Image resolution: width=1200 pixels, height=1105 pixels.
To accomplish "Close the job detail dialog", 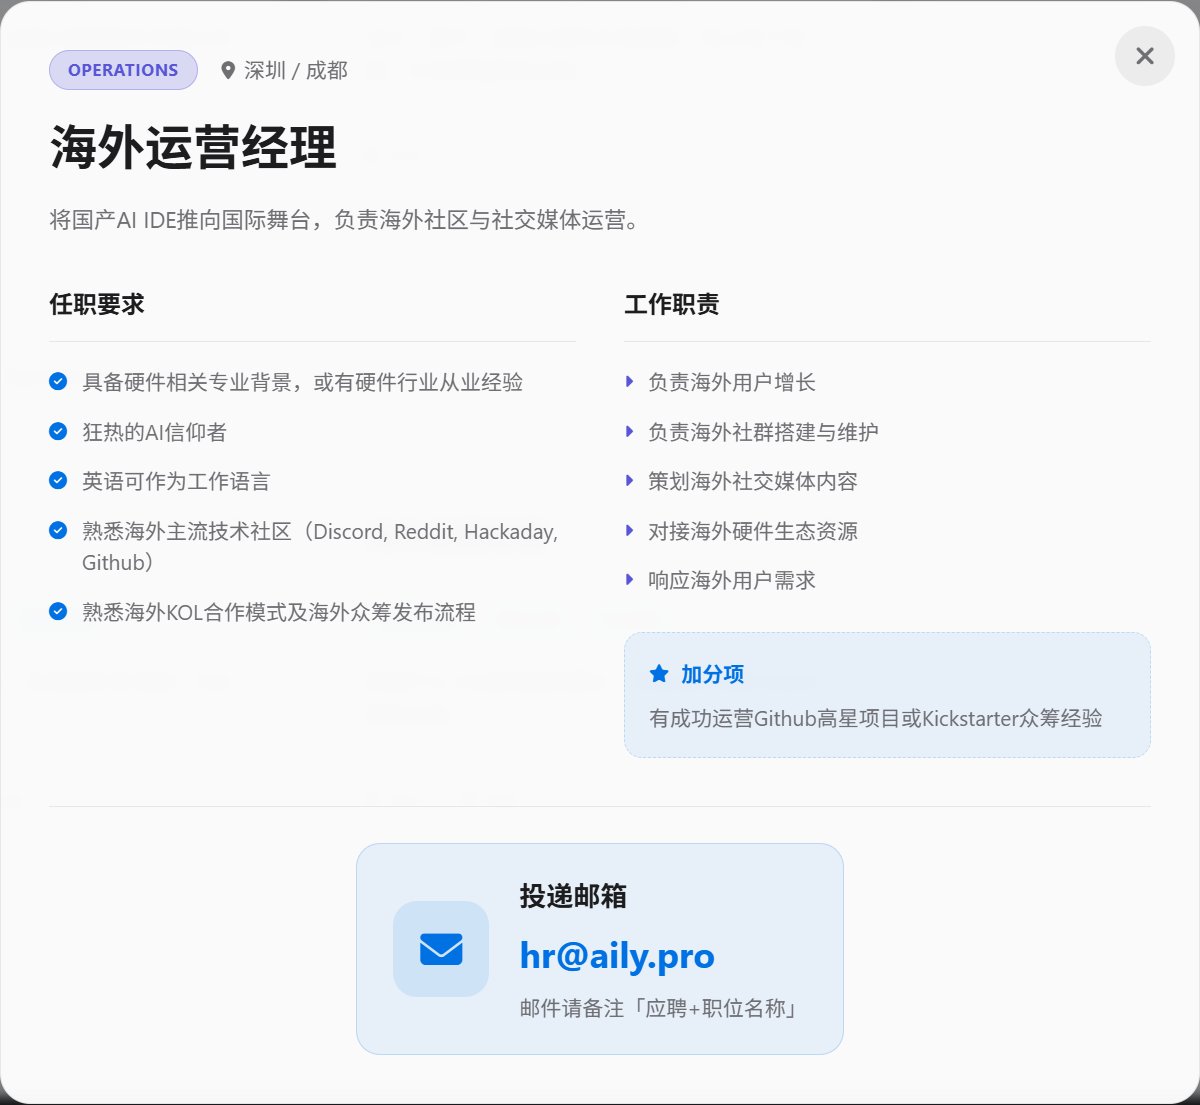I will [x=1144, y=56].
